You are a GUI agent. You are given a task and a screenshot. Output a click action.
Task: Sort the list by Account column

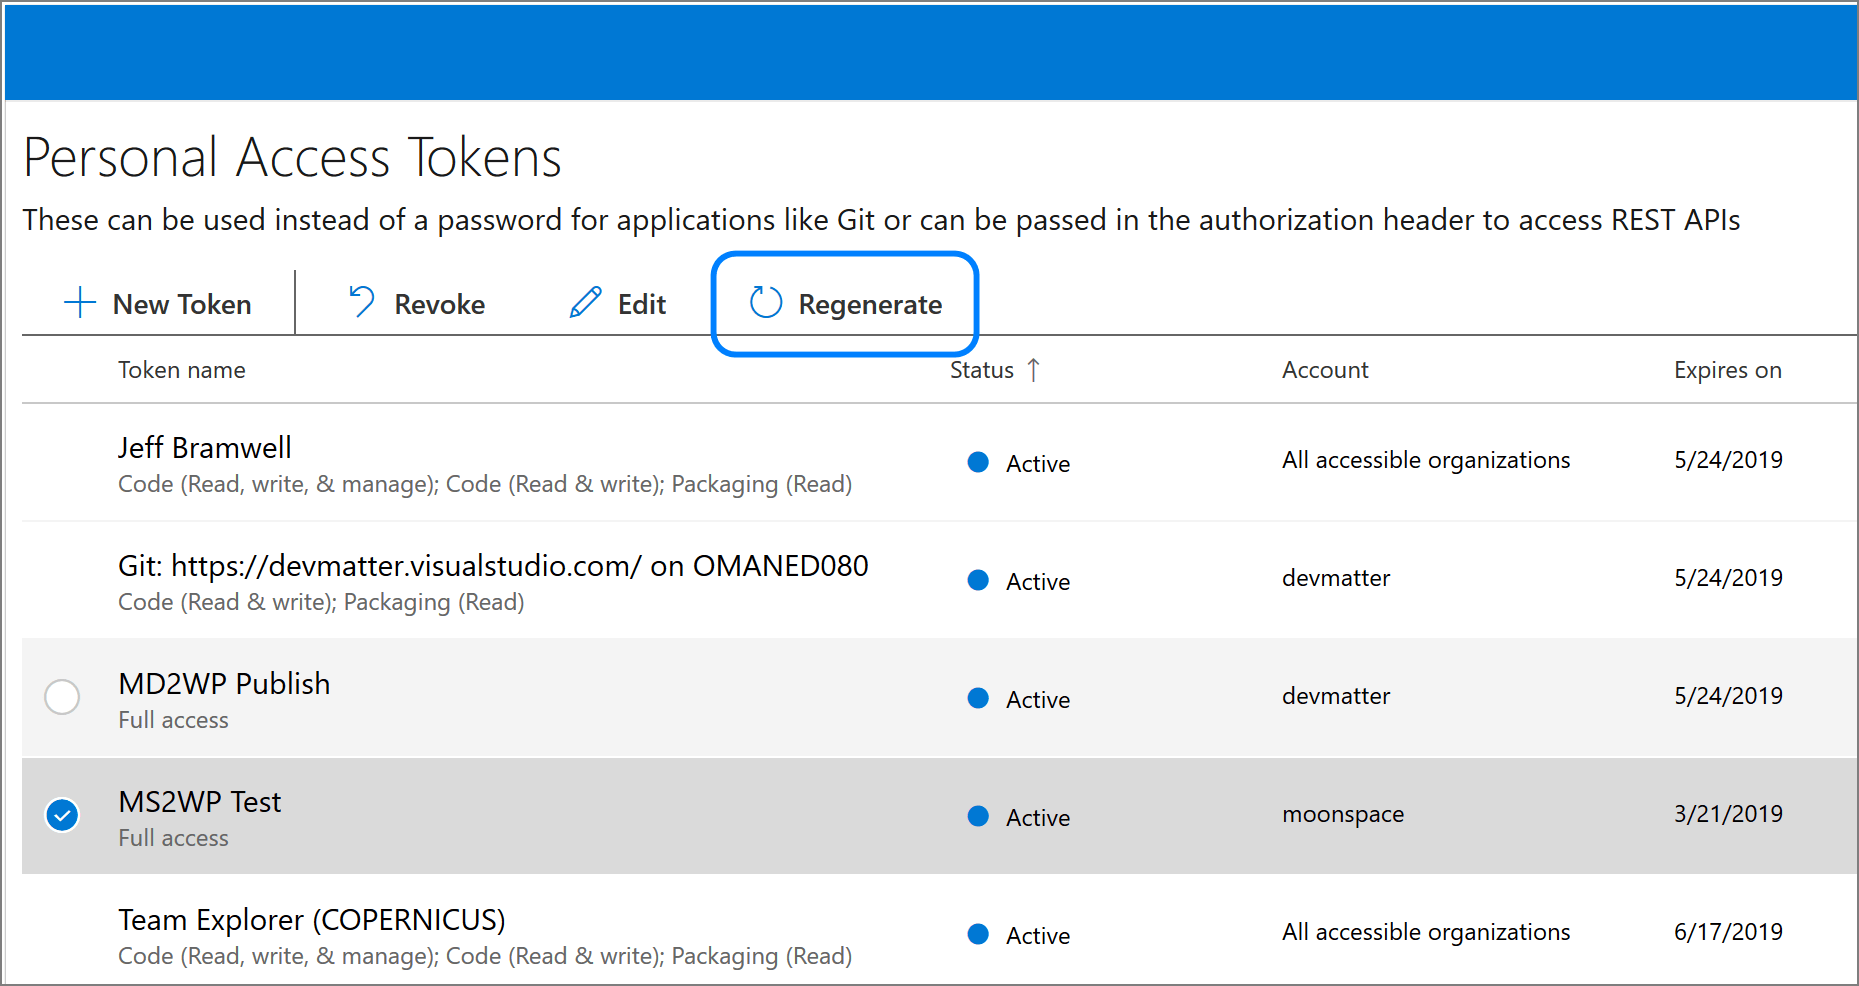pyautogui.click(x=1325, y=369)
